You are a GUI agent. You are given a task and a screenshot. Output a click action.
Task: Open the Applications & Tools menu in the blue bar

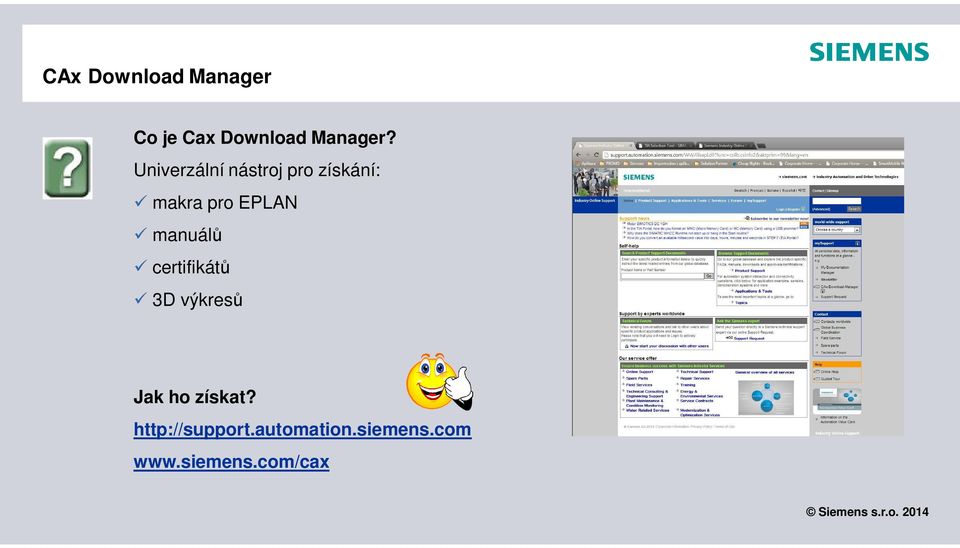click(x=689, y=201)
